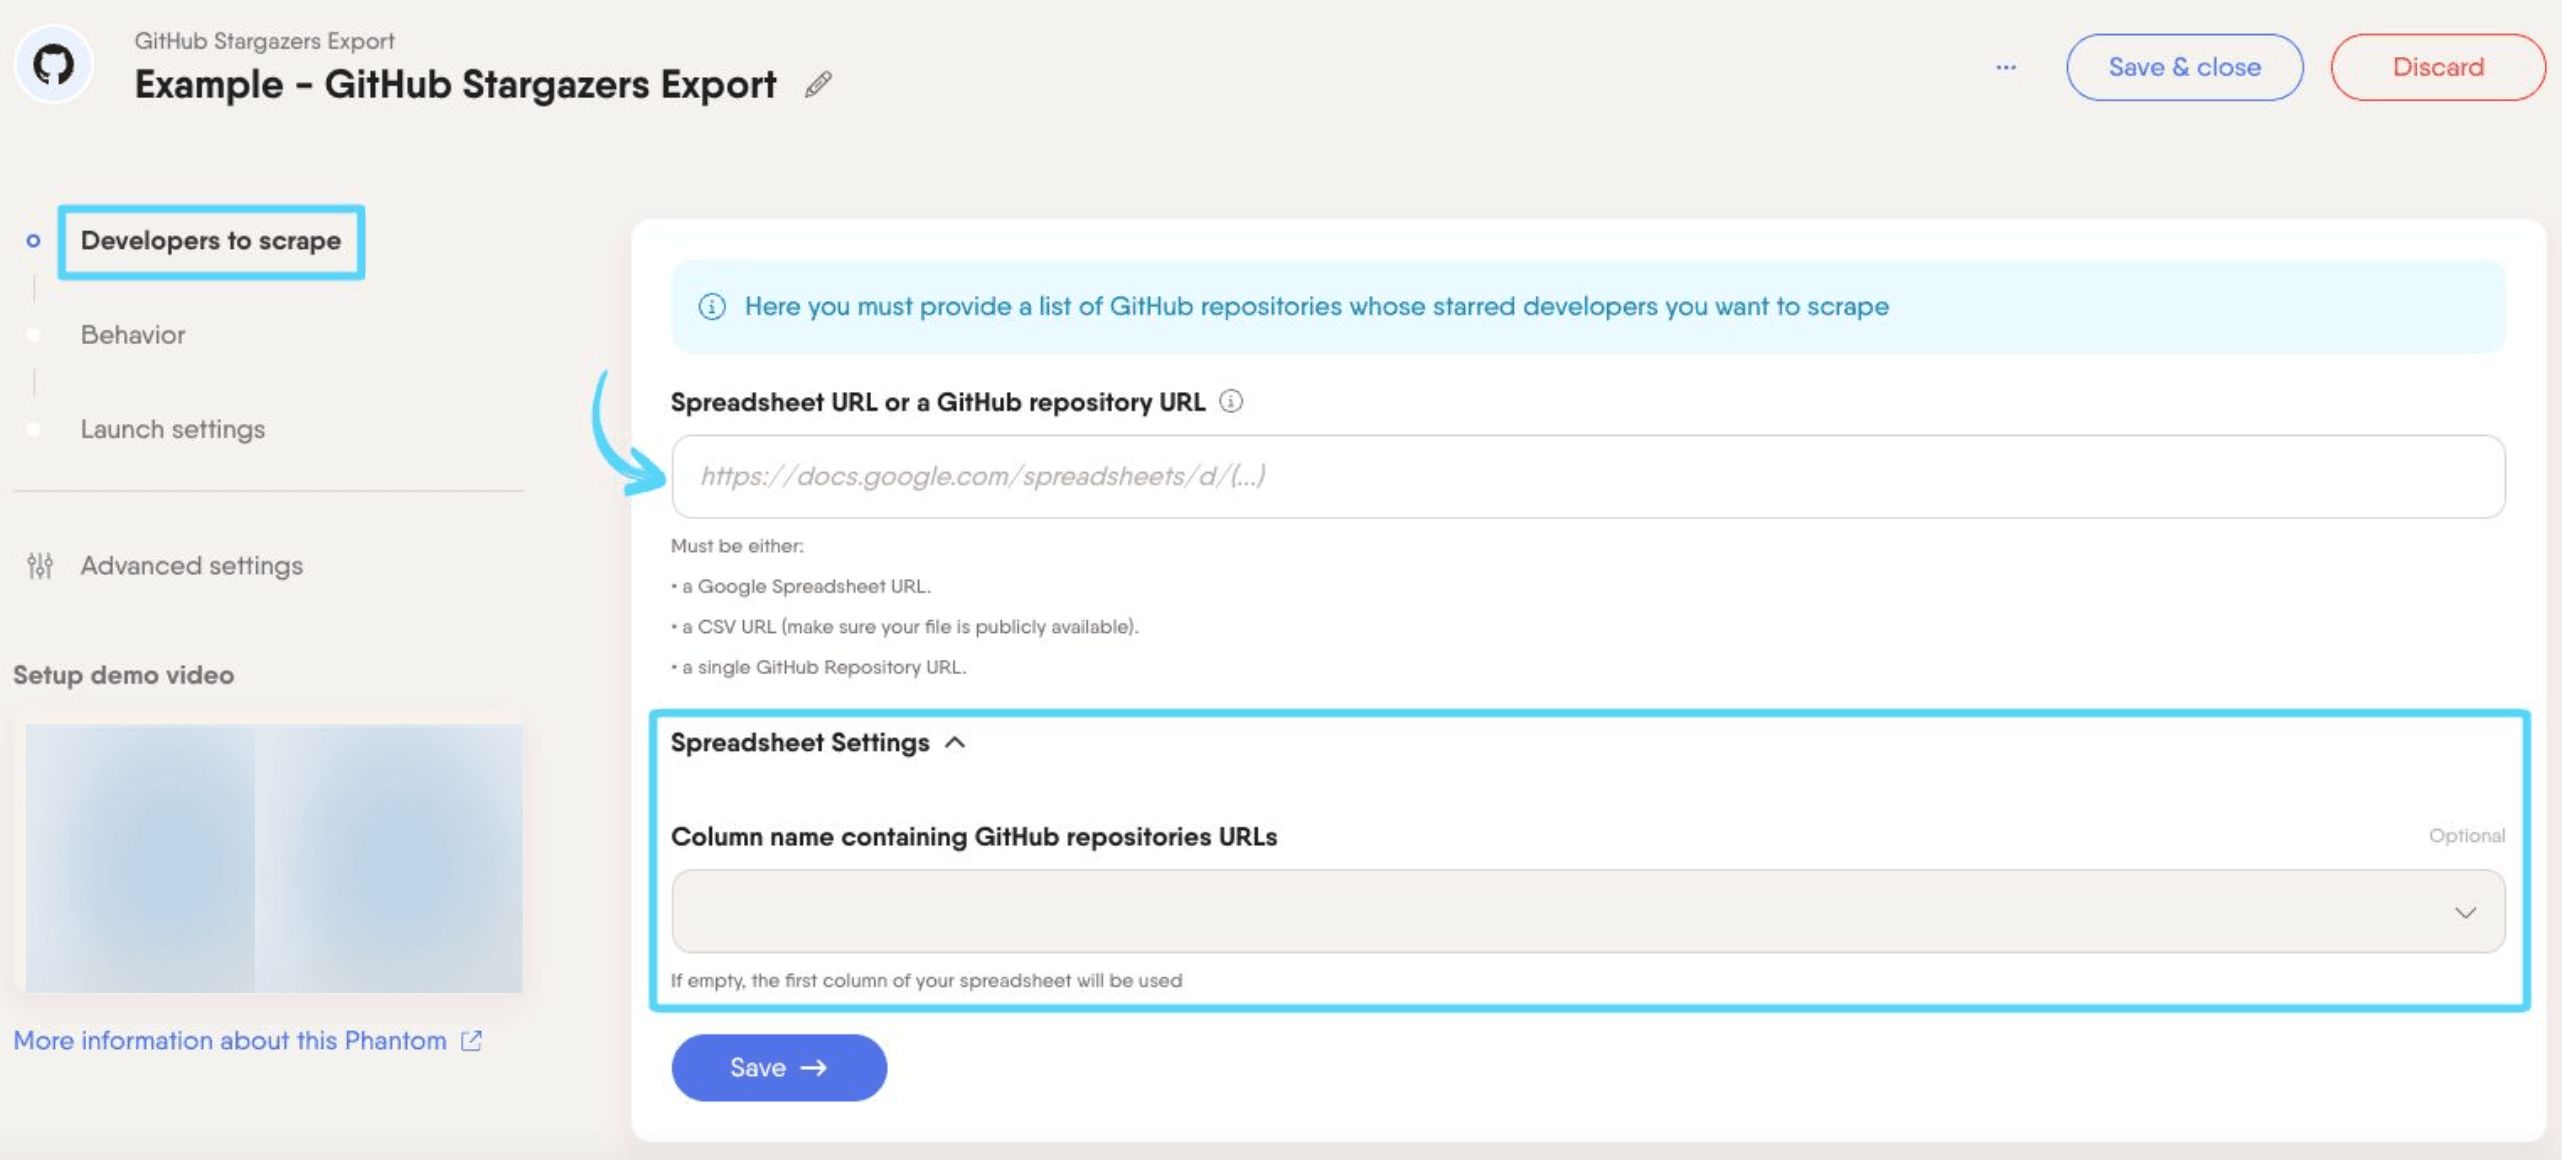2562x1160 pixels.
Task: Go to Developers to scrape step
Action: (211, 241)
